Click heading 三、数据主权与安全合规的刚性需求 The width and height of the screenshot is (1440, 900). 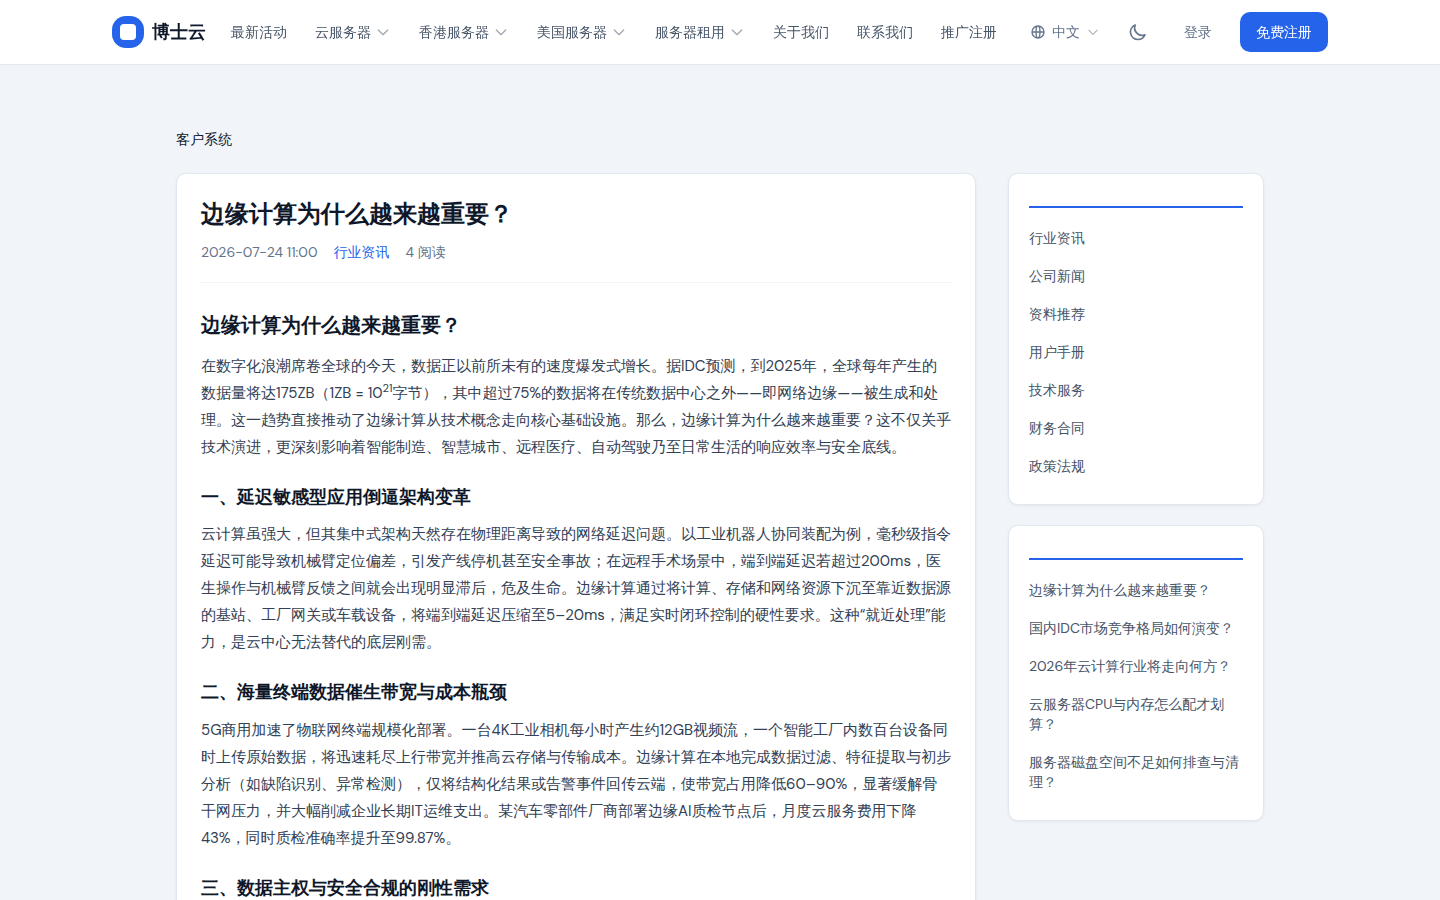[345, 888]
